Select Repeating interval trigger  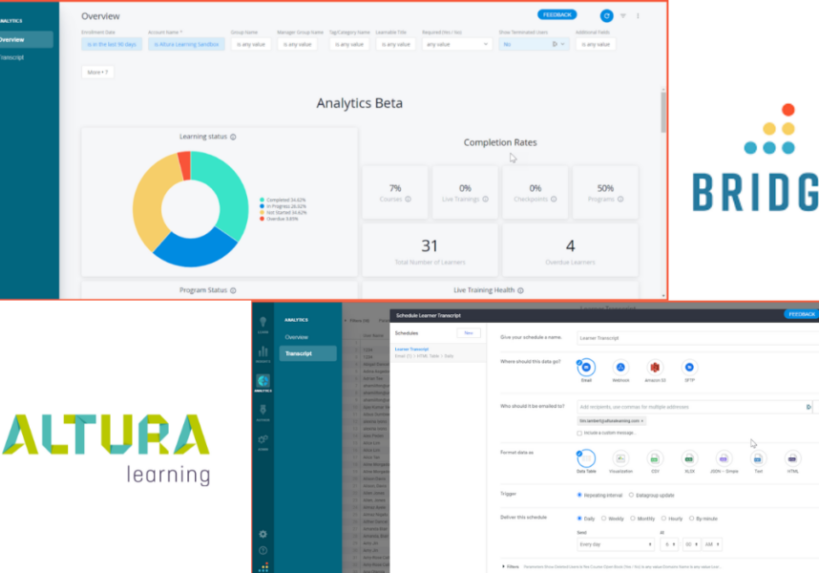pyautogui.click(x=579, y=495)
